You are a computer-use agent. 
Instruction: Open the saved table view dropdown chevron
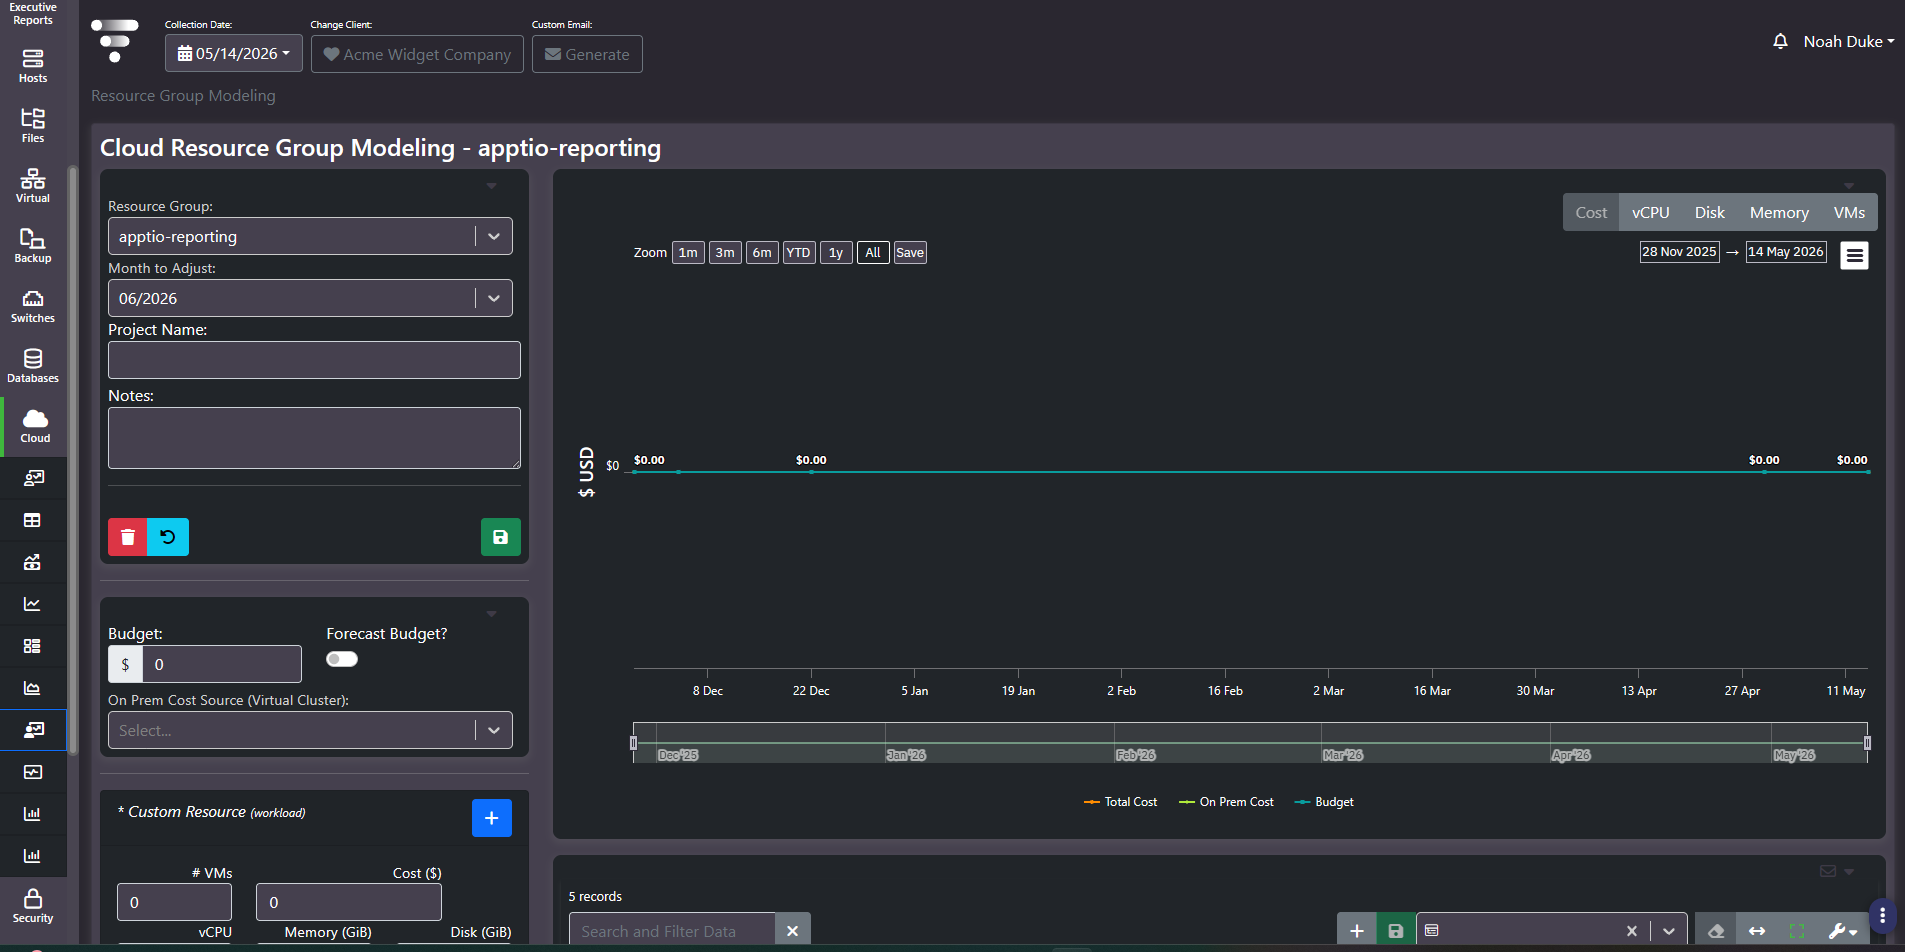(x=1668, y=931)
